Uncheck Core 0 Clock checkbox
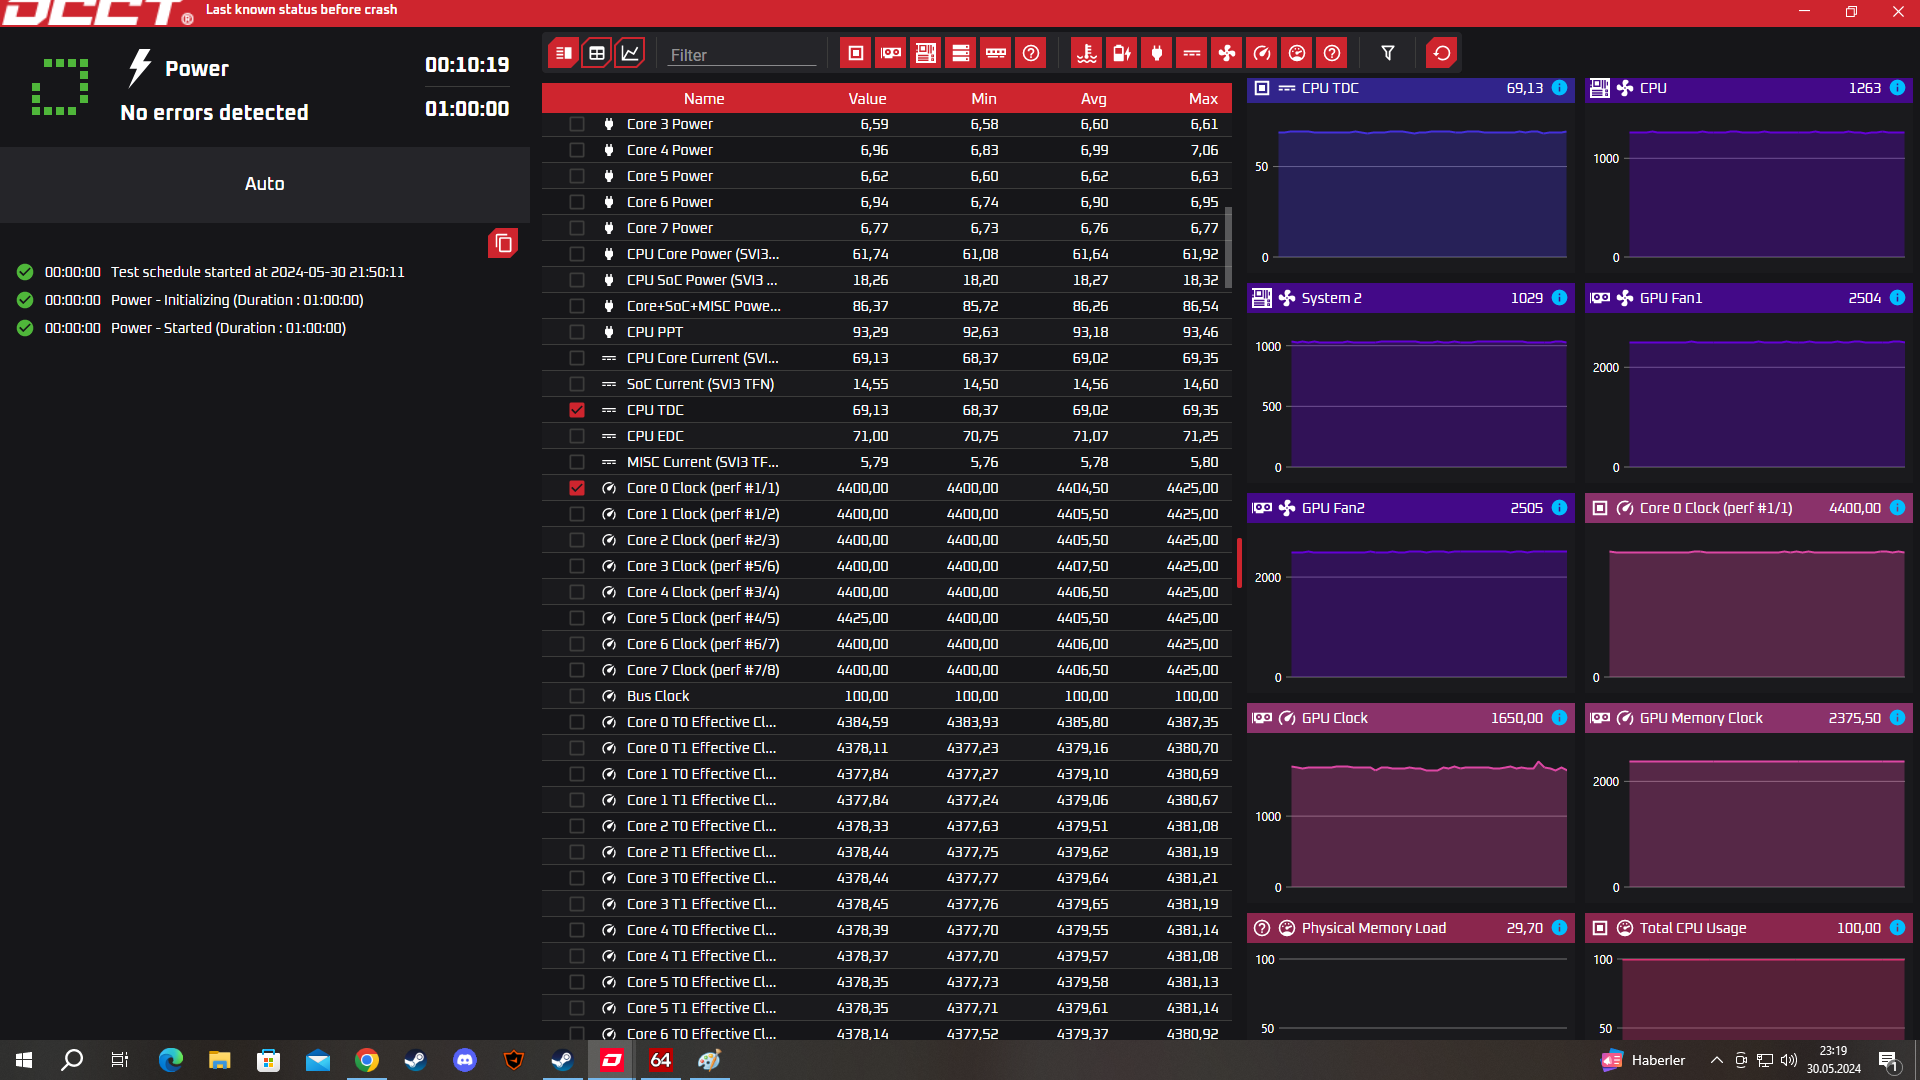 tap(577, 488)
